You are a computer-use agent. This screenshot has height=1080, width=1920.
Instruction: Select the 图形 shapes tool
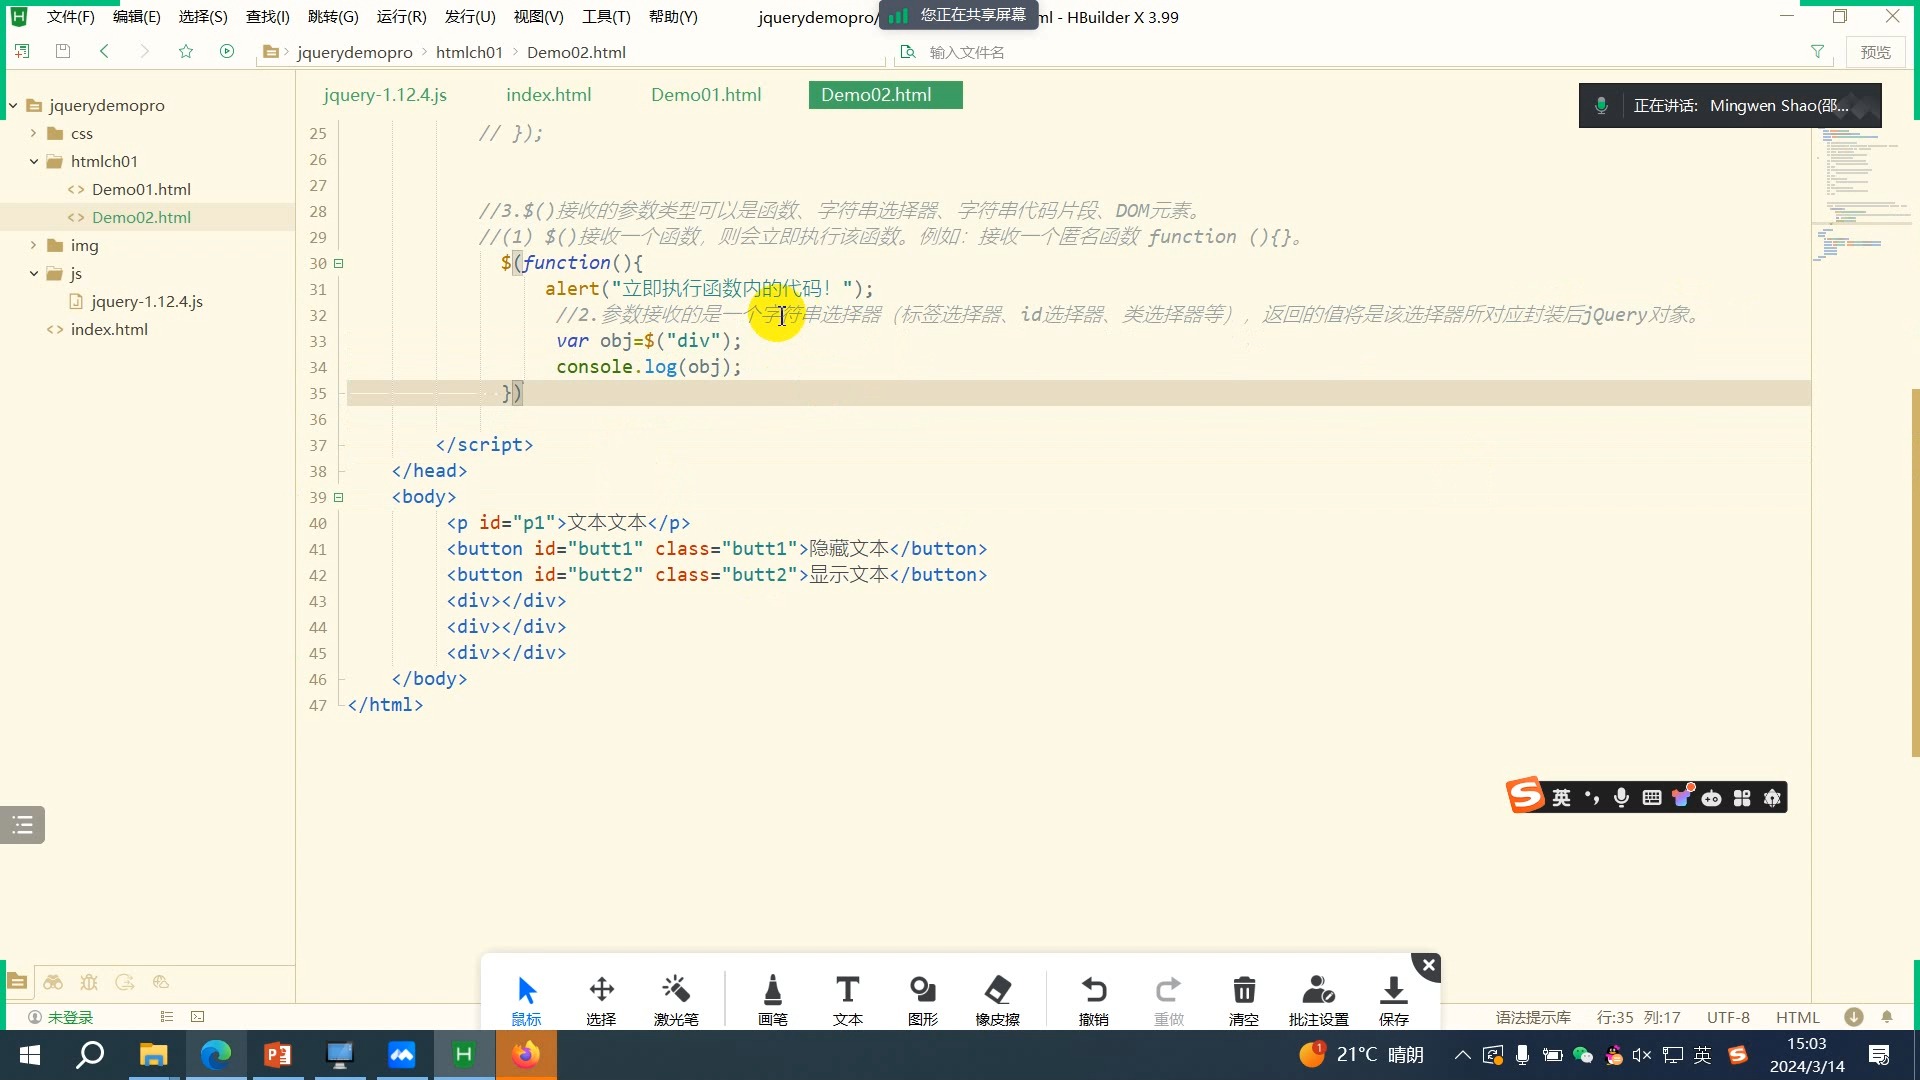click(922, 1000)
